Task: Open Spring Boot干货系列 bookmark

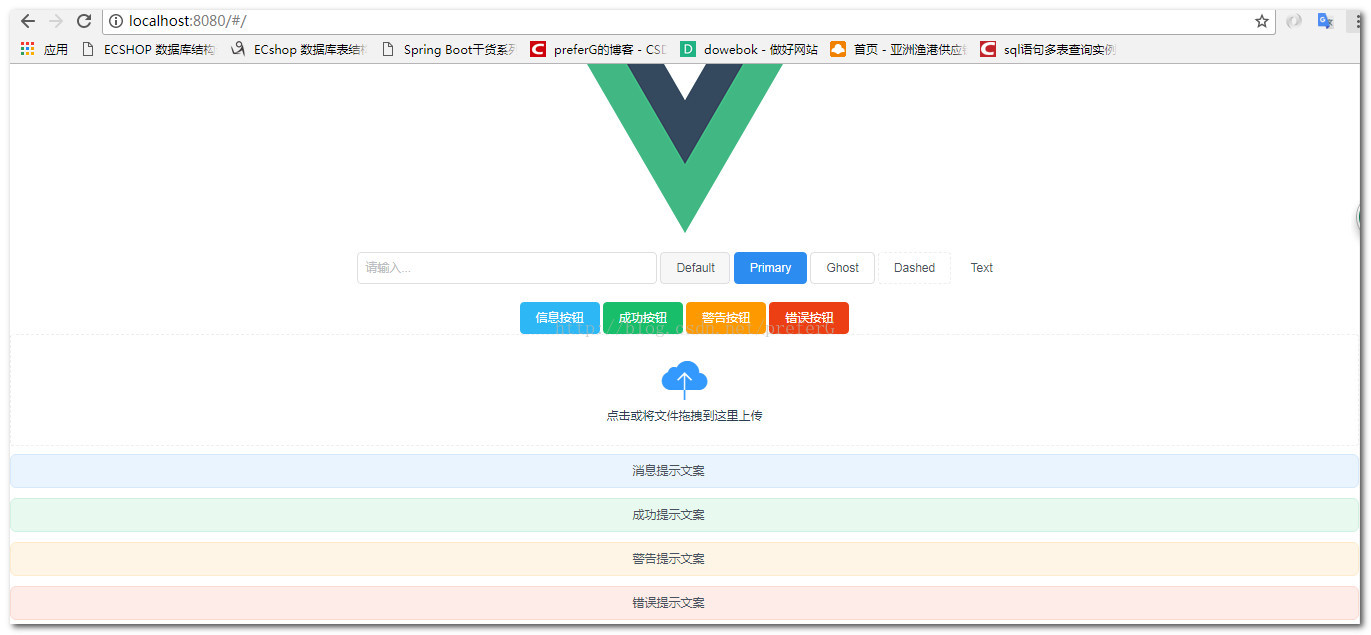Action: click(449, 49)
